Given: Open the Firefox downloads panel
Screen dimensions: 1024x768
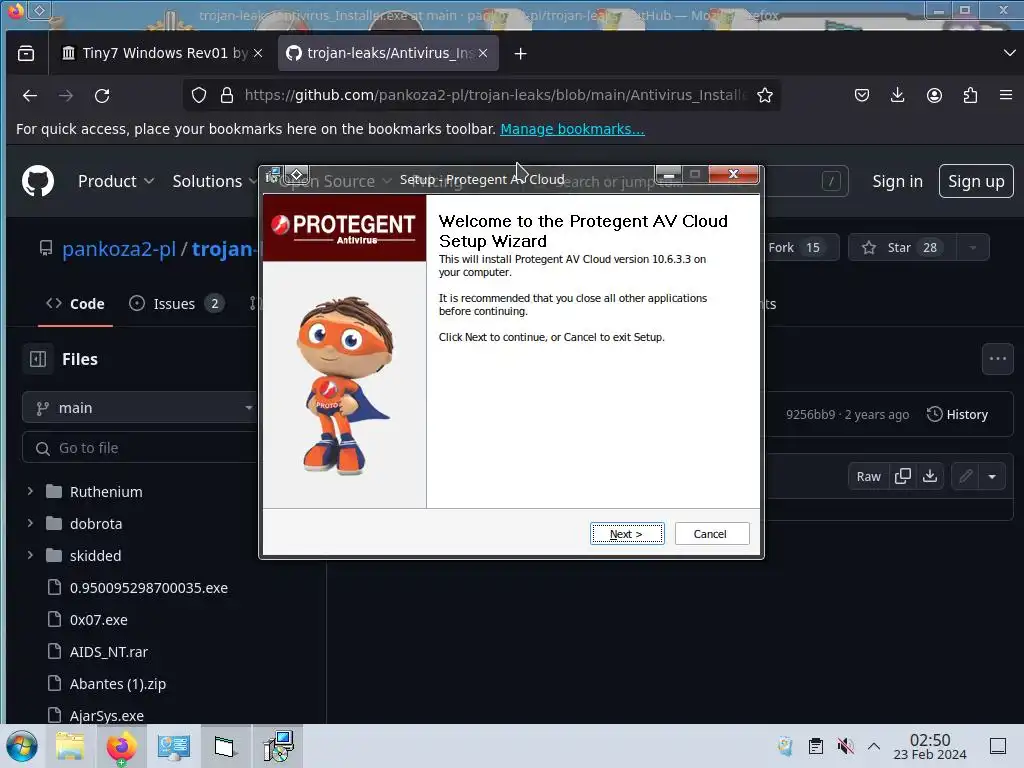Looking at the screenshot, I should click(898, 95).
